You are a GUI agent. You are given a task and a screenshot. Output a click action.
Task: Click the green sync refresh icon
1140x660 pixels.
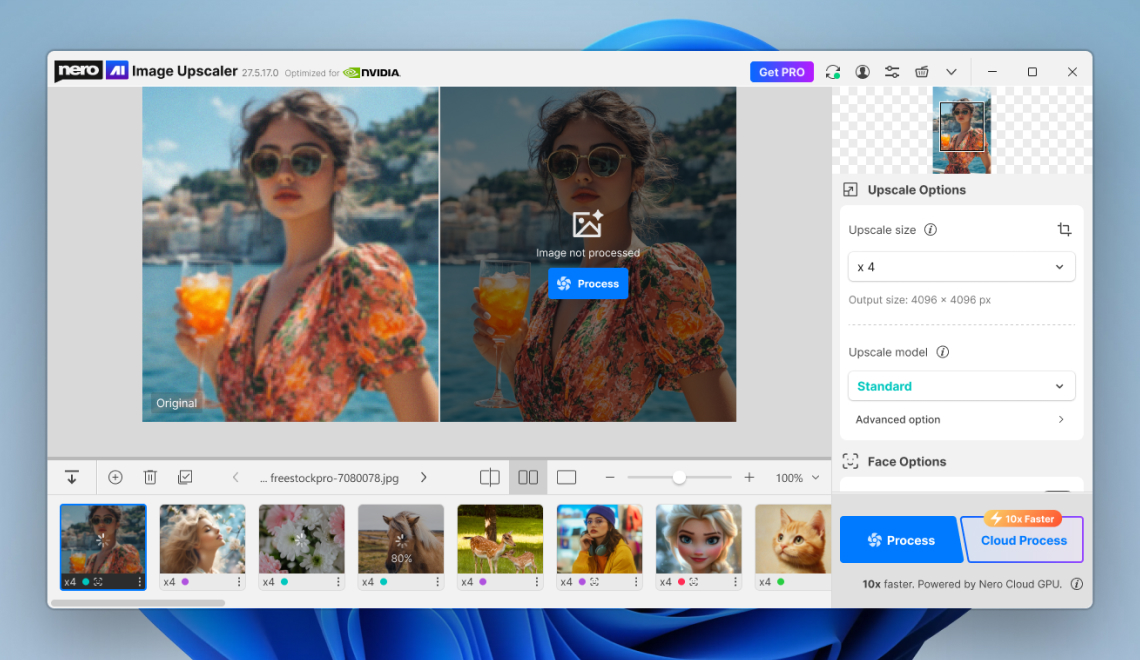point(832,71)
